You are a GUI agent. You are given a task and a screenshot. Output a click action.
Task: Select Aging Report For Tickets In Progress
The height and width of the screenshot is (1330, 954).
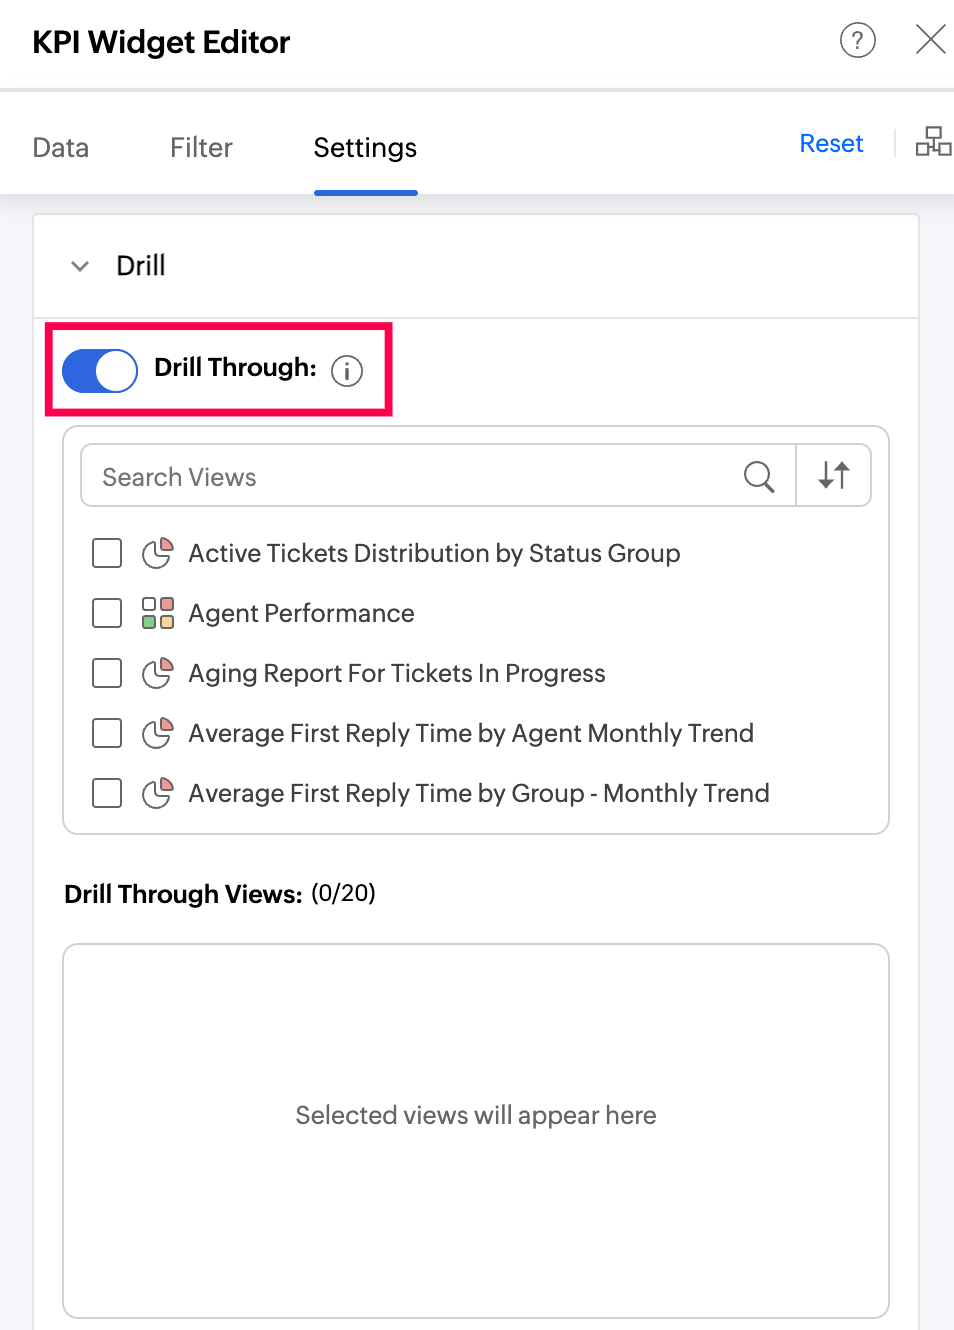coord(397,673)
